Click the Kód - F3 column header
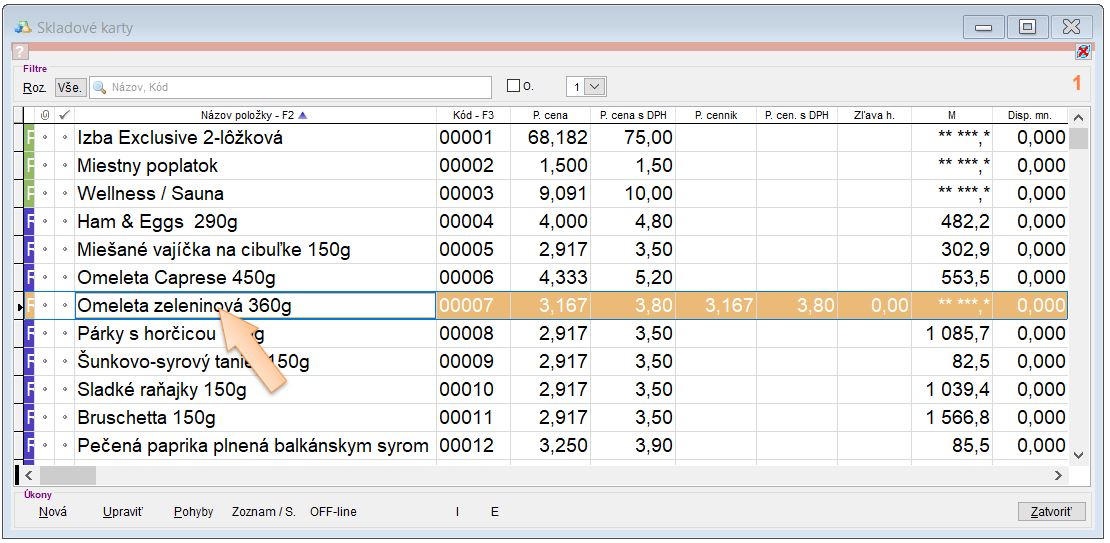The image size is (1110, 543). [x=473, y=115]
